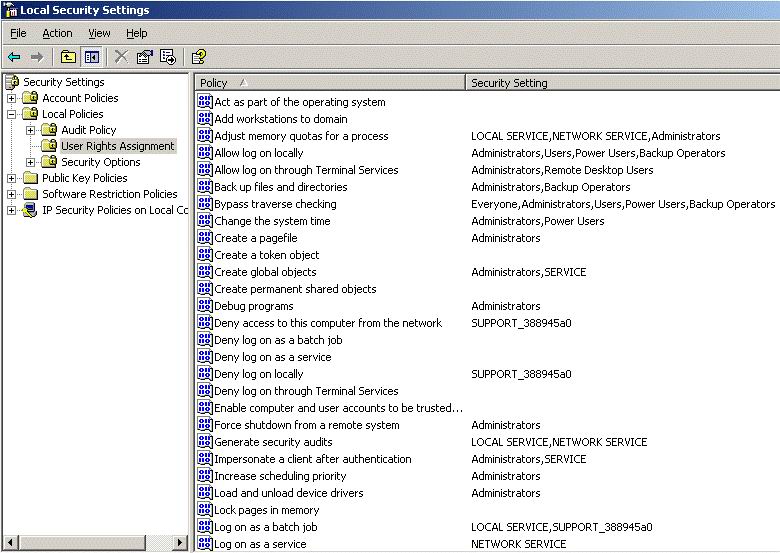Viewport: 780px width, 553px height.
Task: Select the Allow log on locally policy
Action: [259, 153]
